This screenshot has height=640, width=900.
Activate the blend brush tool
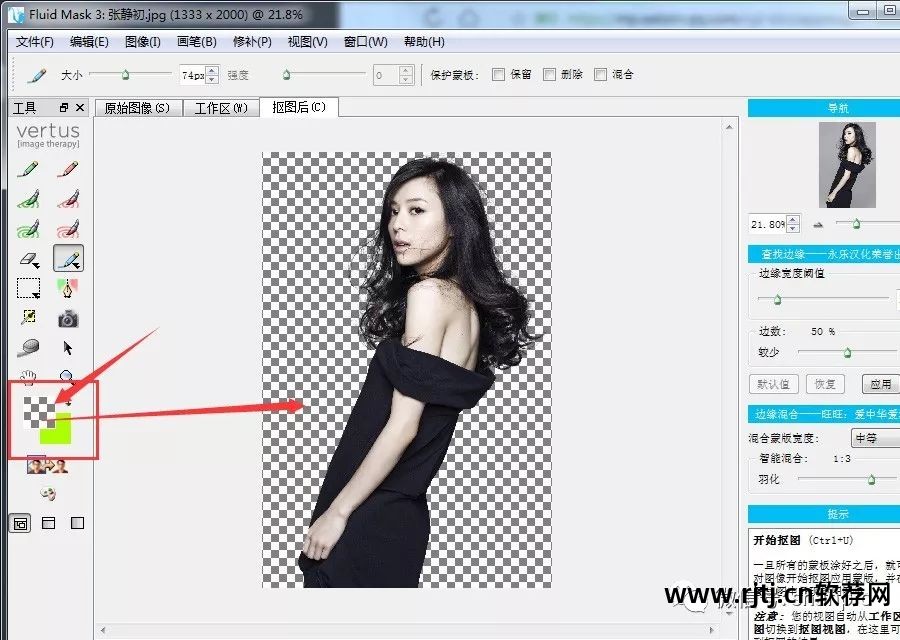coord(68,258)
